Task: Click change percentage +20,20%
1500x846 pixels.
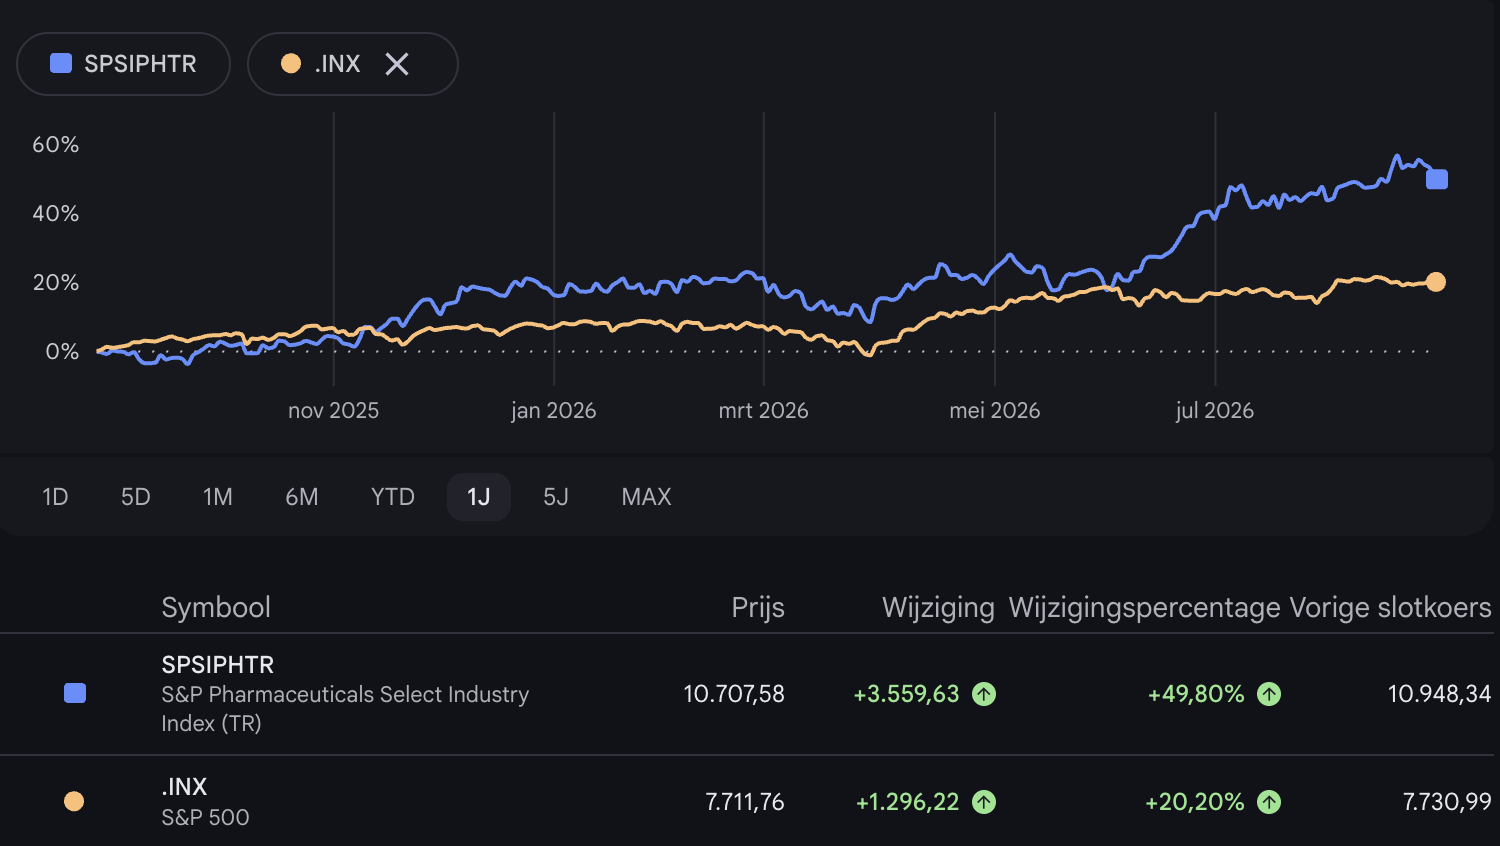Action: point(1195,801)
